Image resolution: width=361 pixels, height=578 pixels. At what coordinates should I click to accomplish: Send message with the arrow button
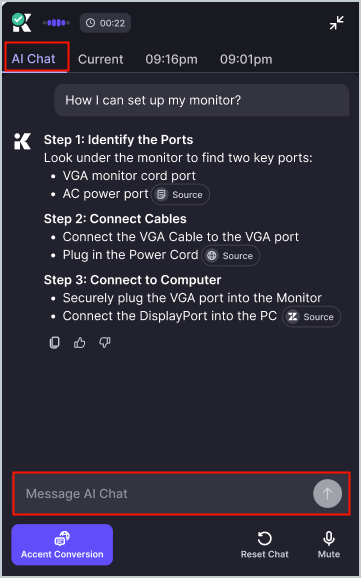327,494
